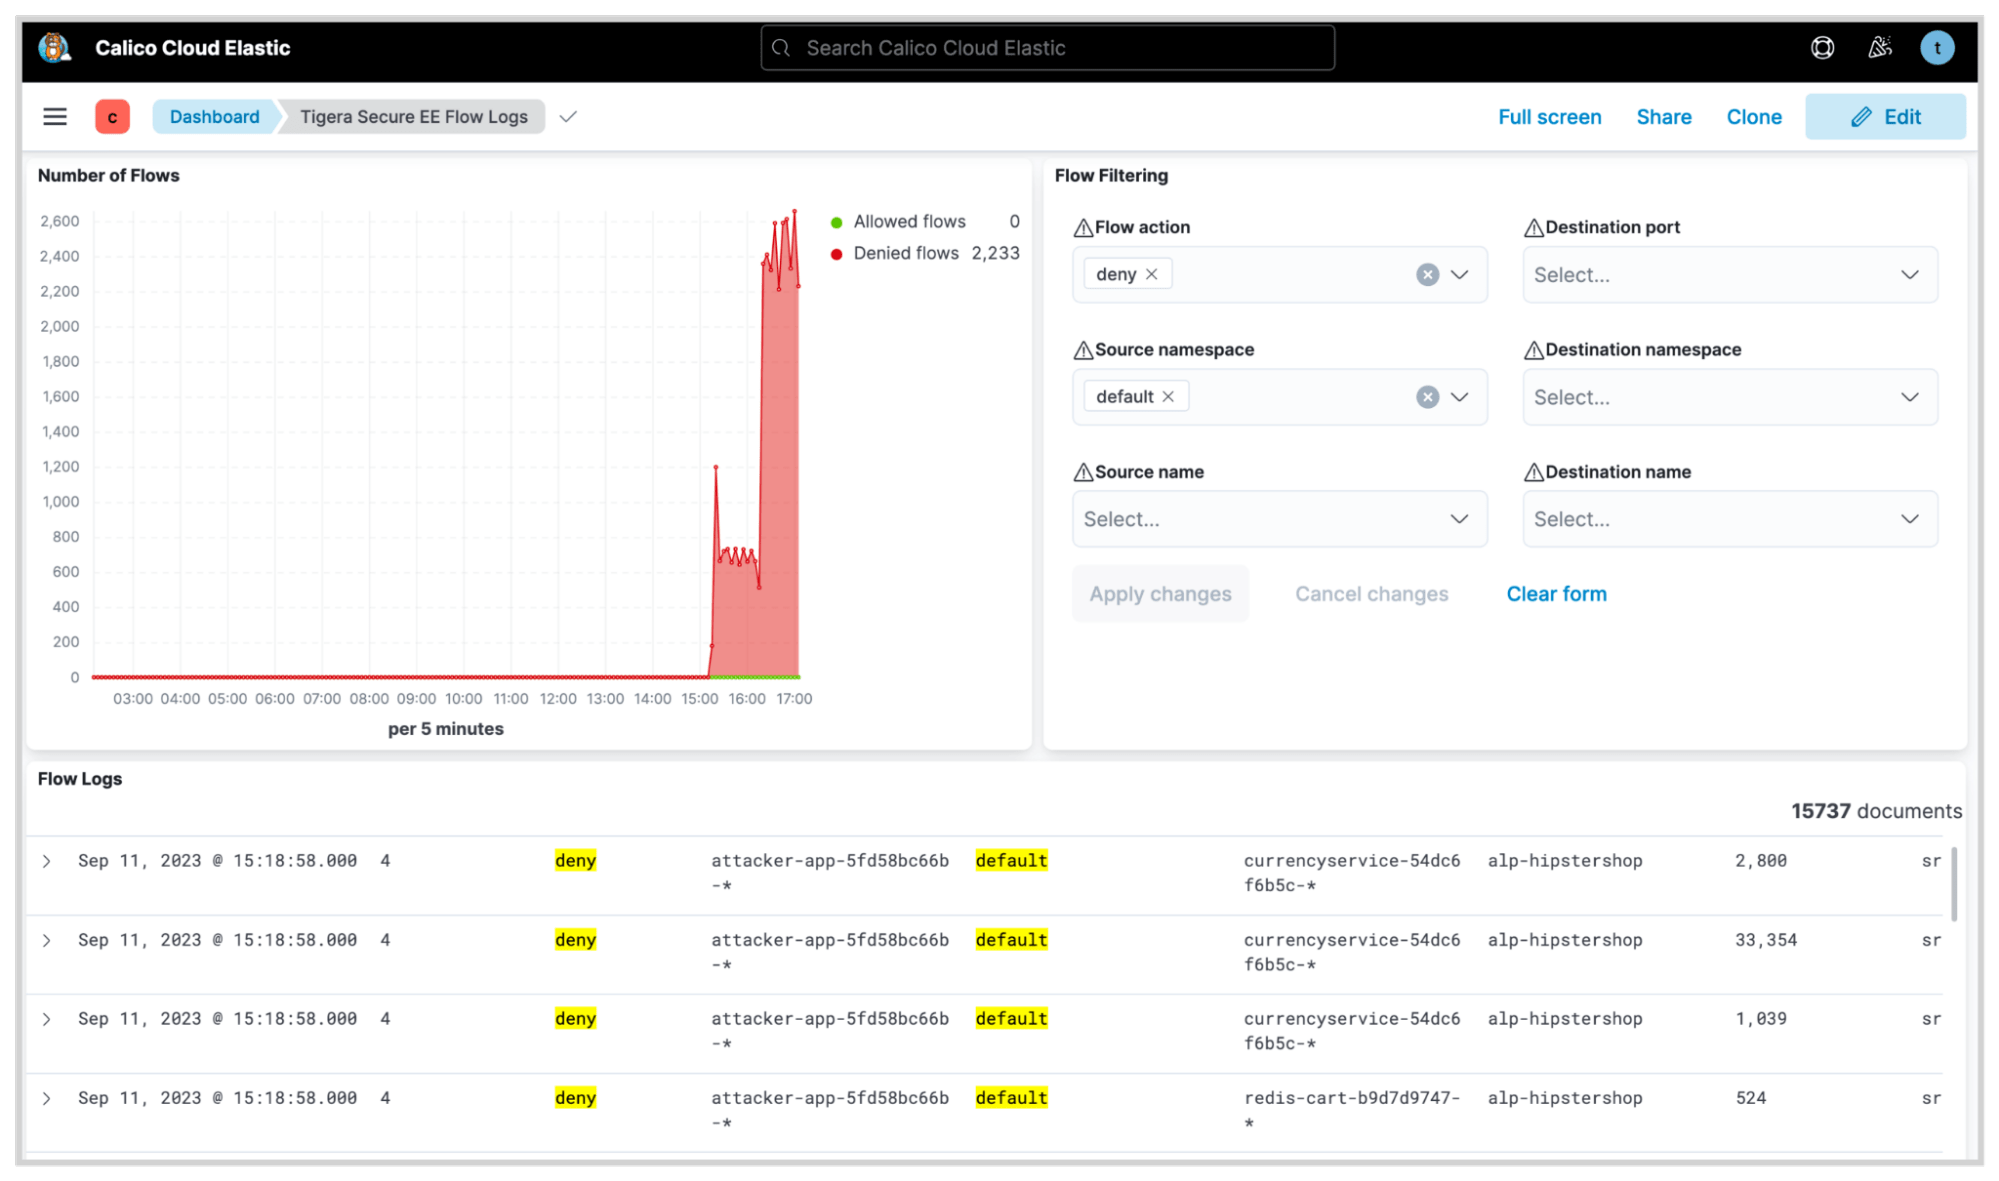The image size is (1999, 1181).
Task: Focus the Search Calico Cloud Elastic field
Action: click(x=1047, y=48)
